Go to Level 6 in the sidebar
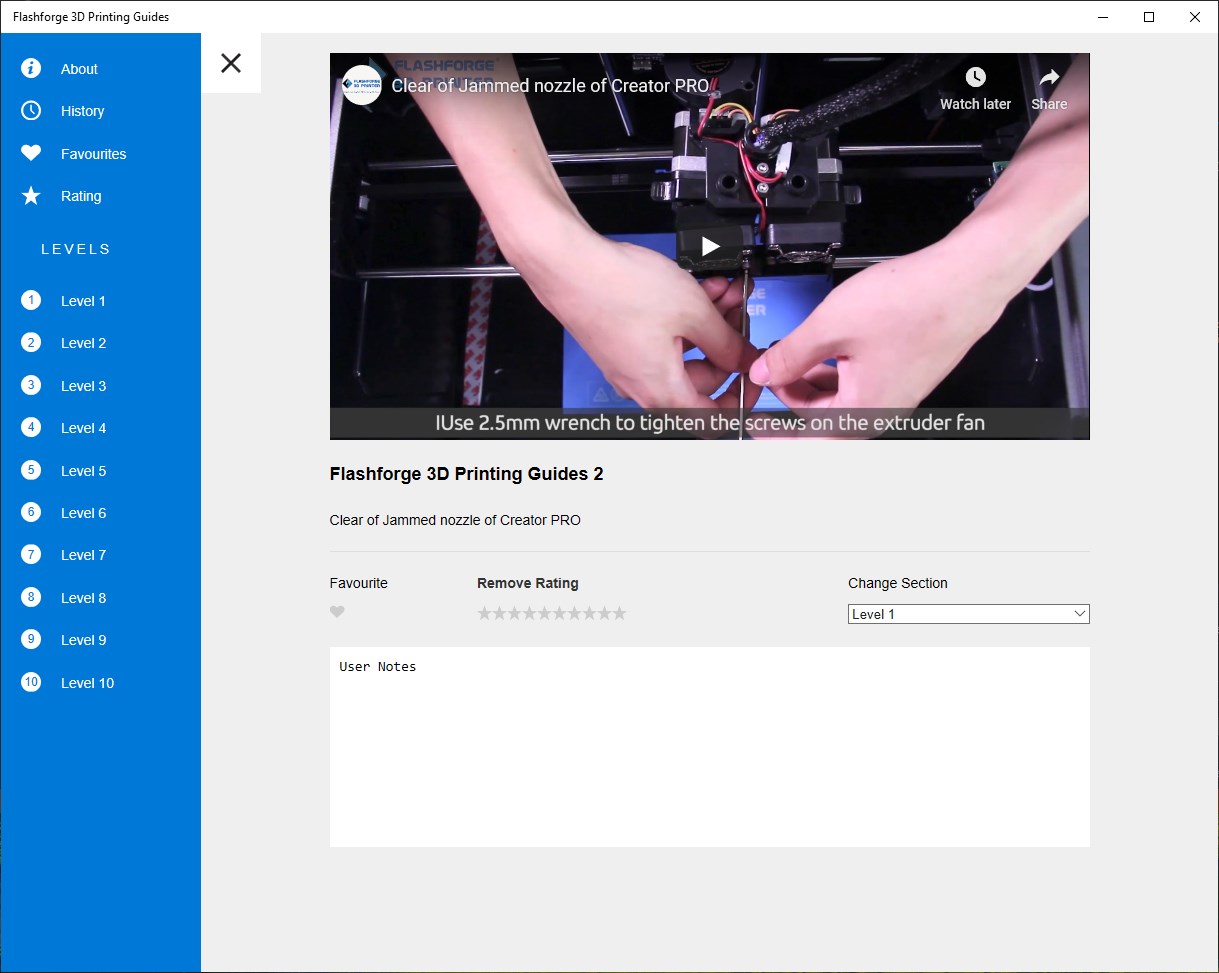Screen dimensions: 1219x973 coord(100,513)
